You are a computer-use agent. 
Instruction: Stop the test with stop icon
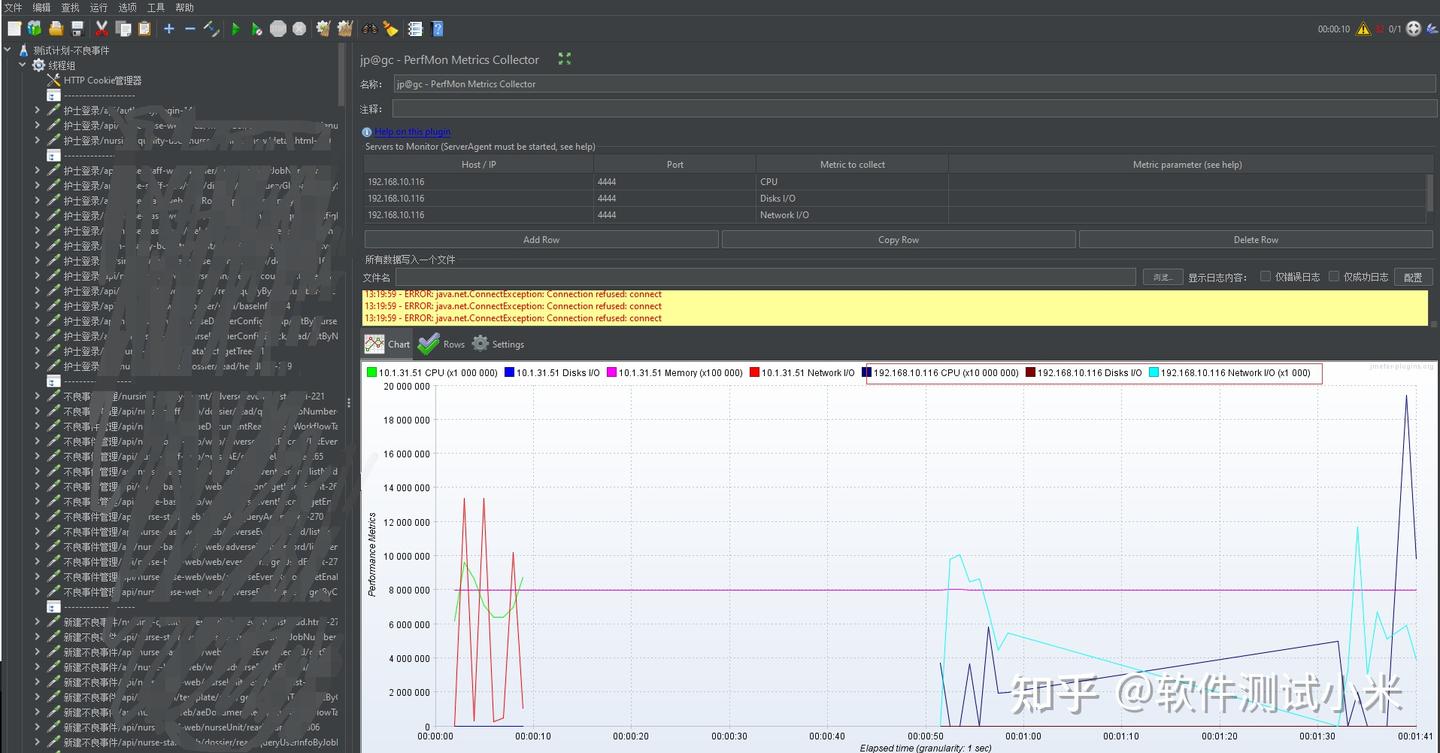point(278,29)
